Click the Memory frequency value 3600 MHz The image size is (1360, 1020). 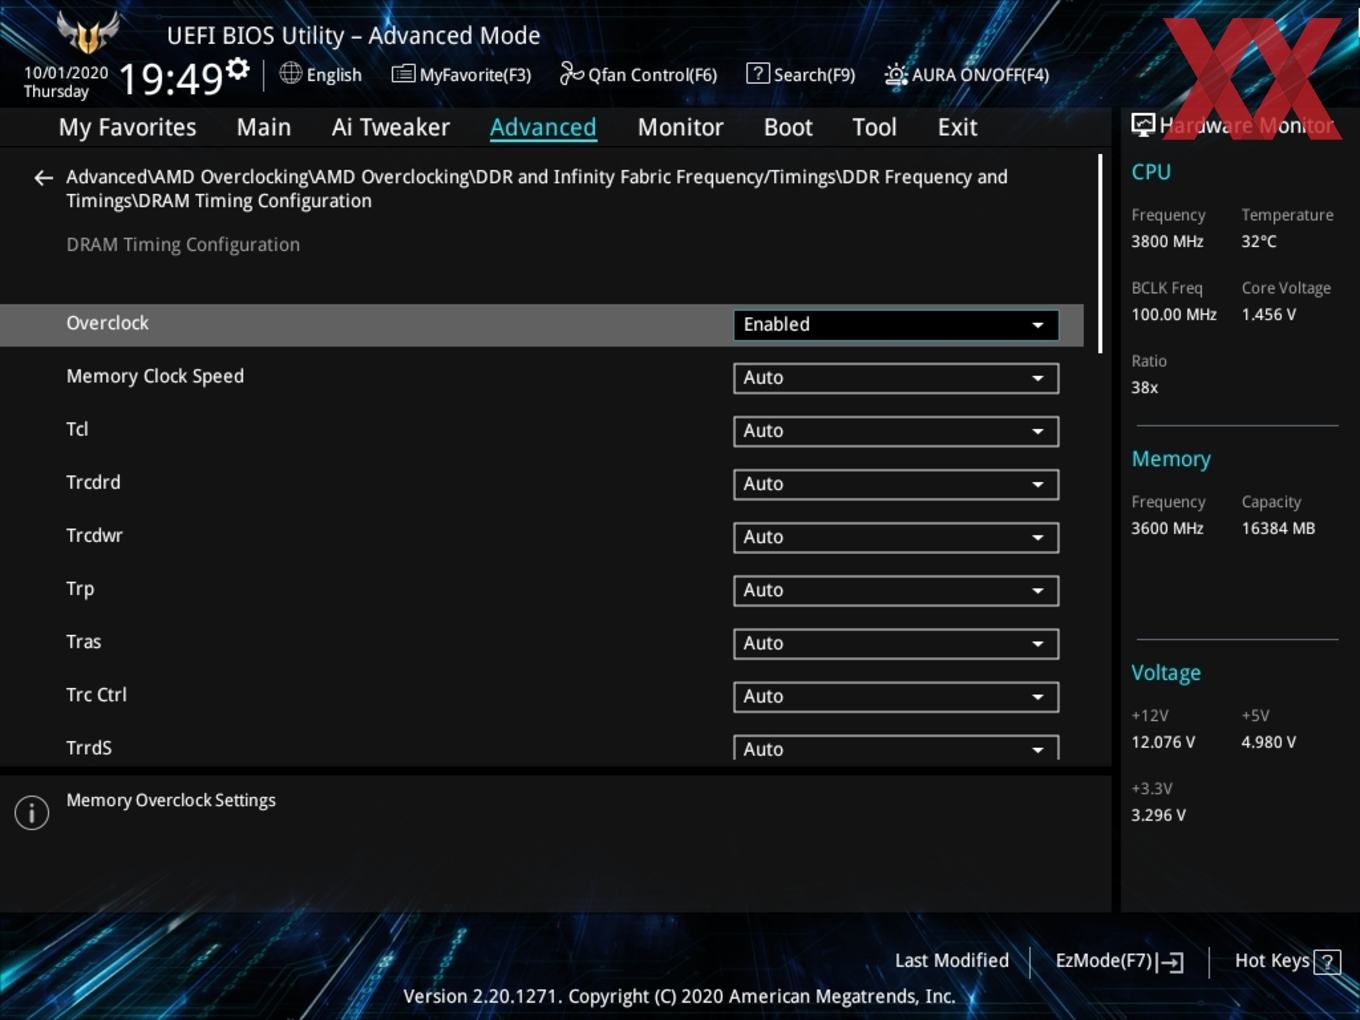(1167, 528)
